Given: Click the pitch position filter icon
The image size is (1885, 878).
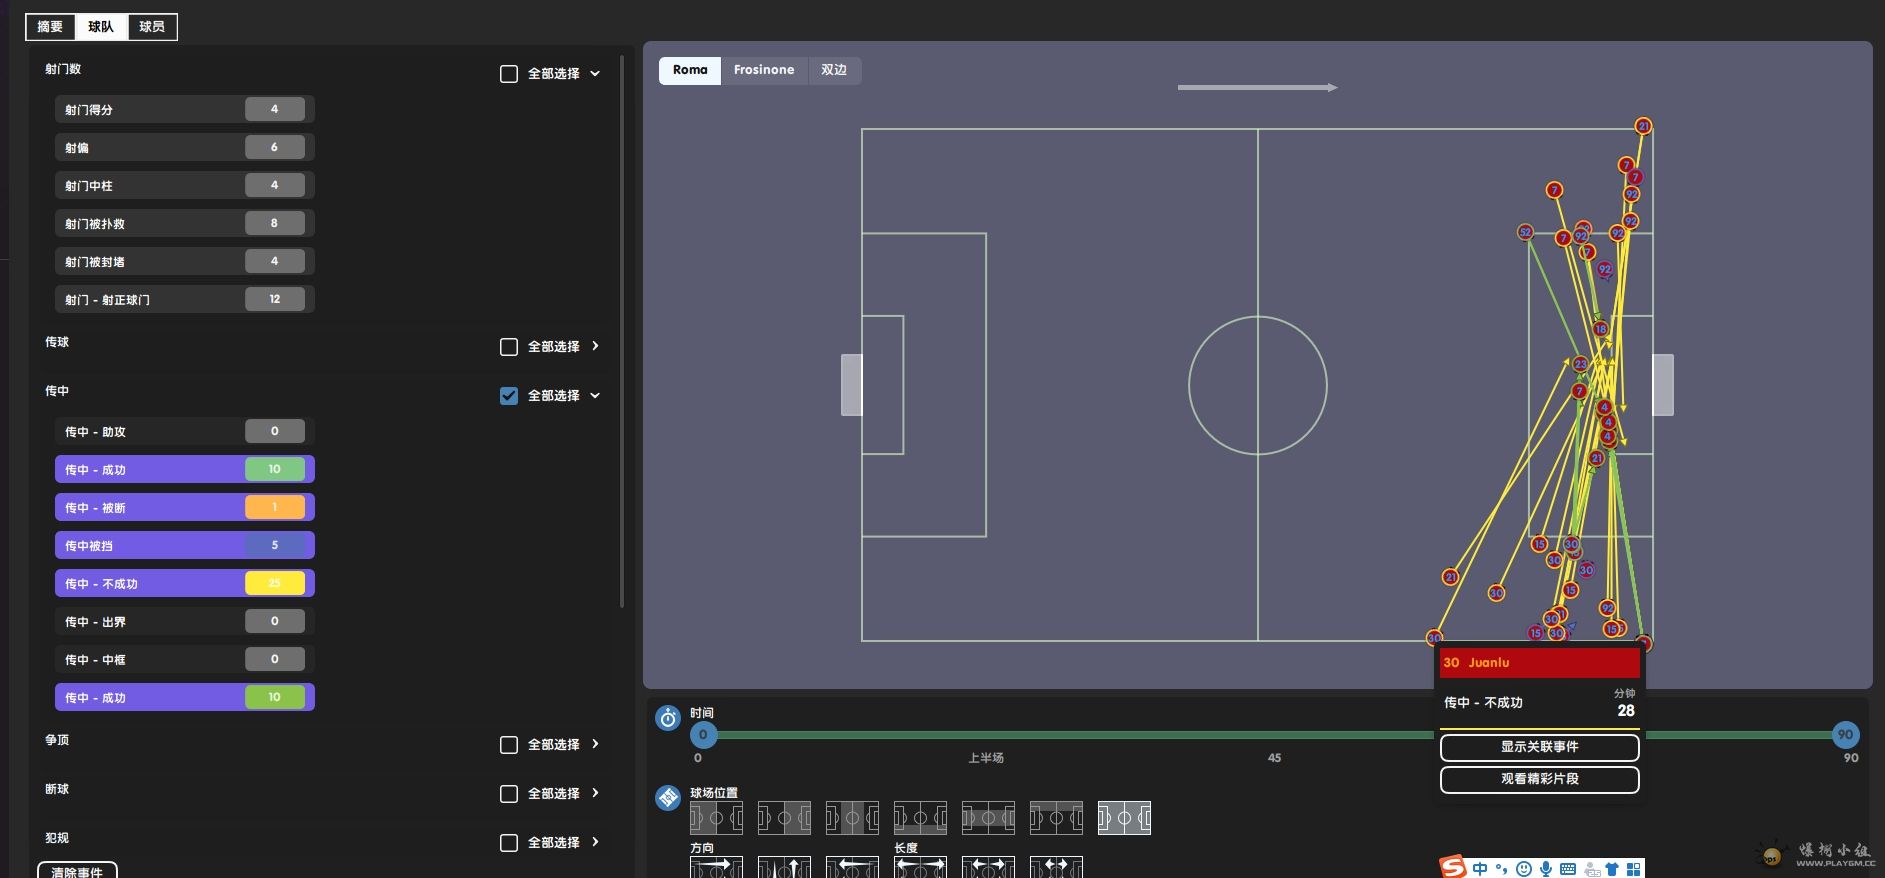Looking at the screenshot, I should 668,798.
